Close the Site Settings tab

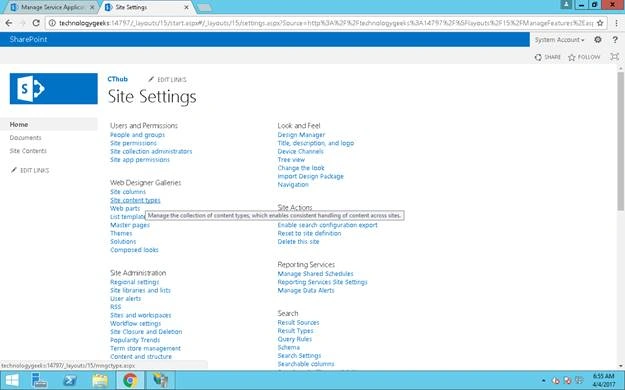click(x=186, y=7)
